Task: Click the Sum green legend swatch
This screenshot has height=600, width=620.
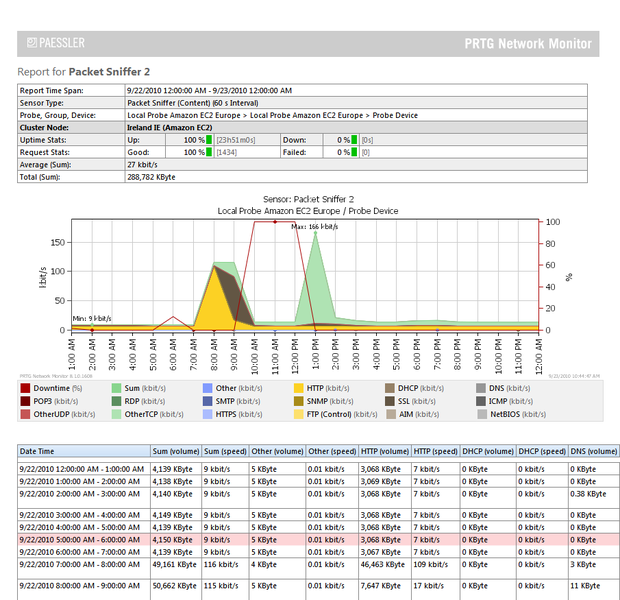Action: coord(116,388)
